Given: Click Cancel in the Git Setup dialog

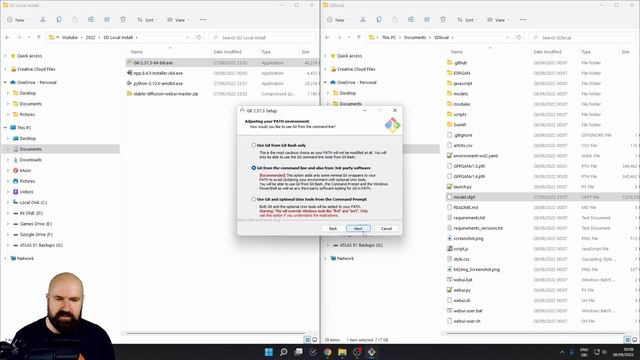Looking at the screenshot, I should [386, 229].
